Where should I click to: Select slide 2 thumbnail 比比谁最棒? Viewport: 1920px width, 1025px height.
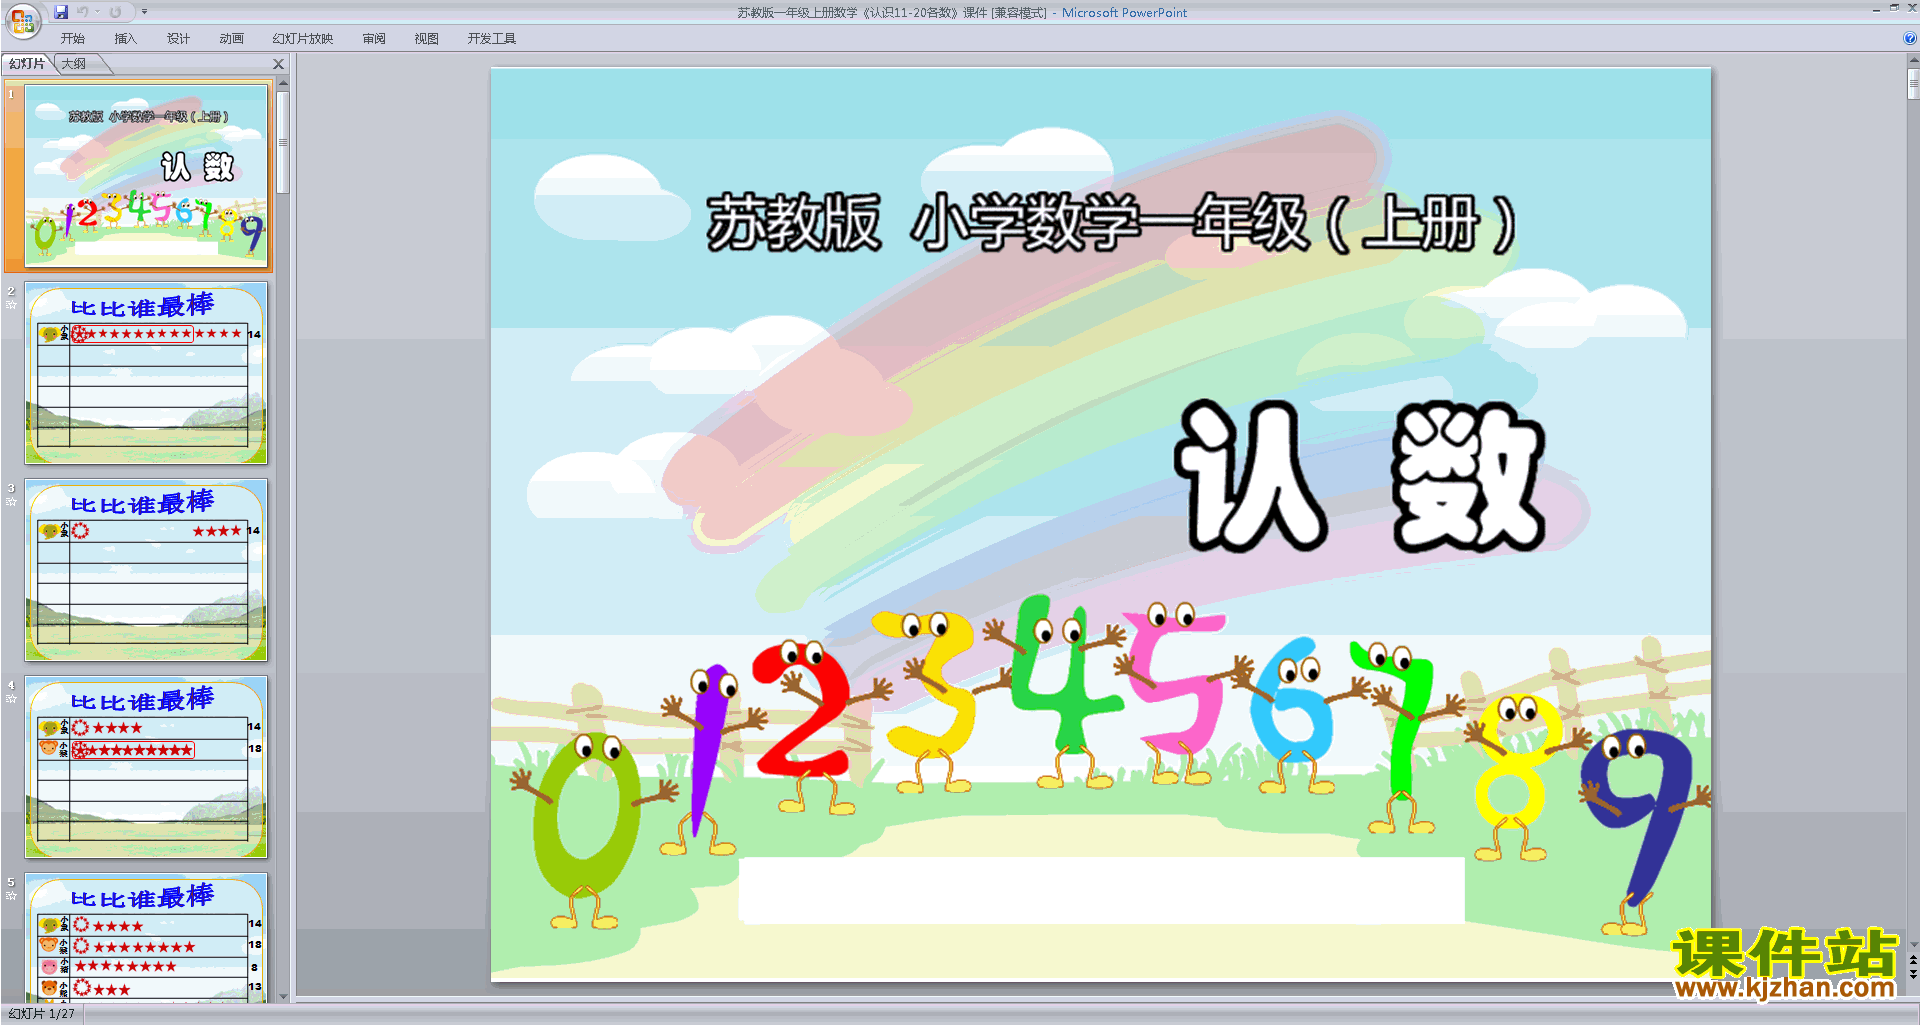coord(146,373)
